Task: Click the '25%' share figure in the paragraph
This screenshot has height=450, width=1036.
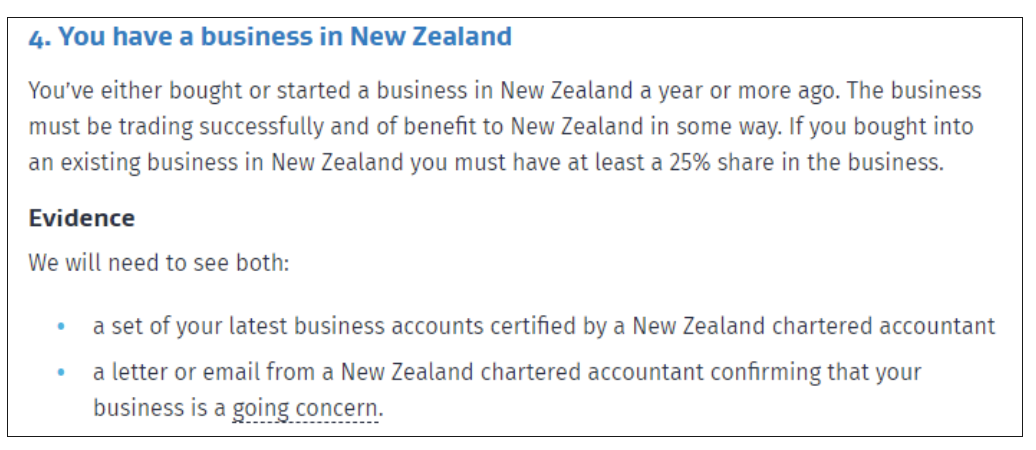Action: click(690, 162)
